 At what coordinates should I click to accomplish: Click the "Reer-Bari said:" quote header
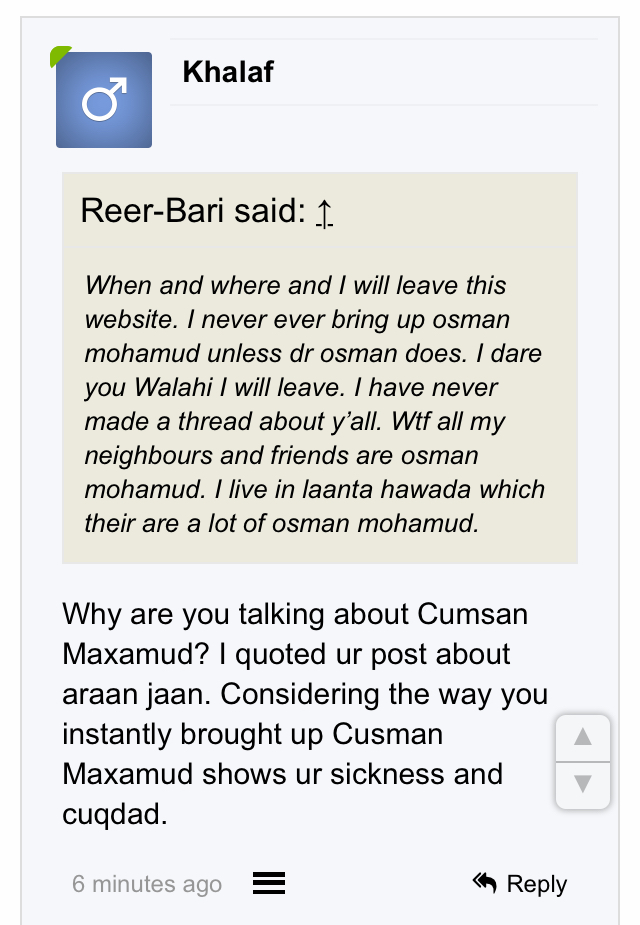(x=192, y=211)
